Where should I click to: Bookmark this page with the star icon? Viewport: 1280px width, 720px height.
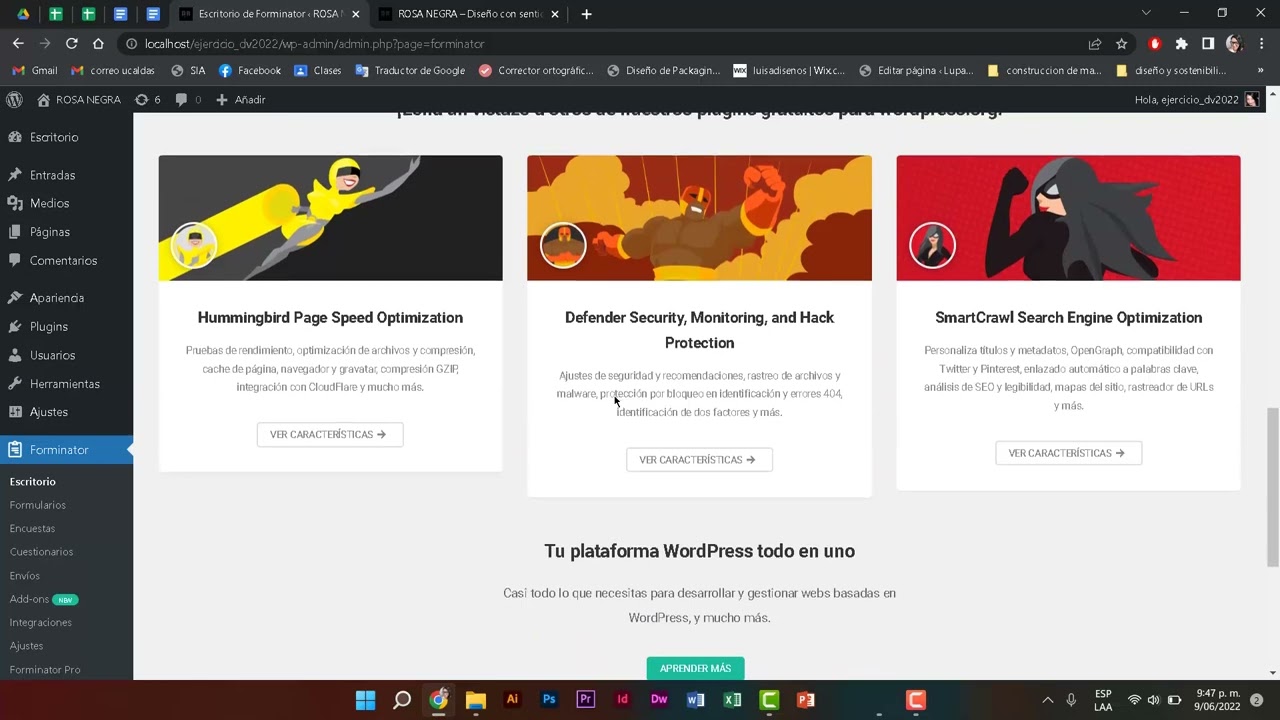coord(1122,44)
